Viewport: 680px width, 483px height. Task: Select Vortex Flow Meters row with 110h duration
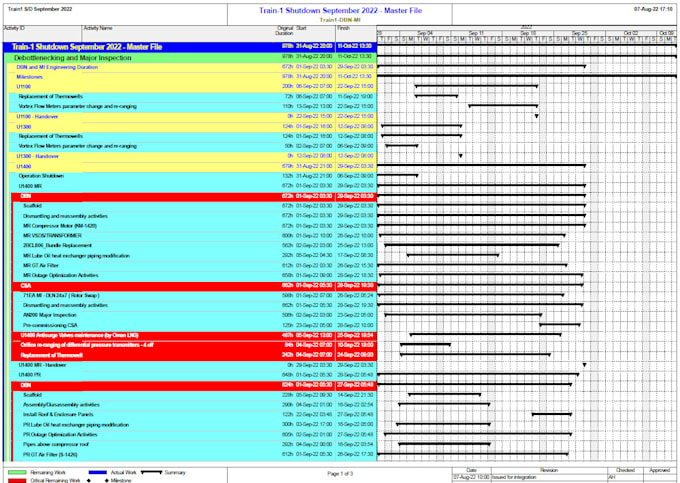click(193, 107)
